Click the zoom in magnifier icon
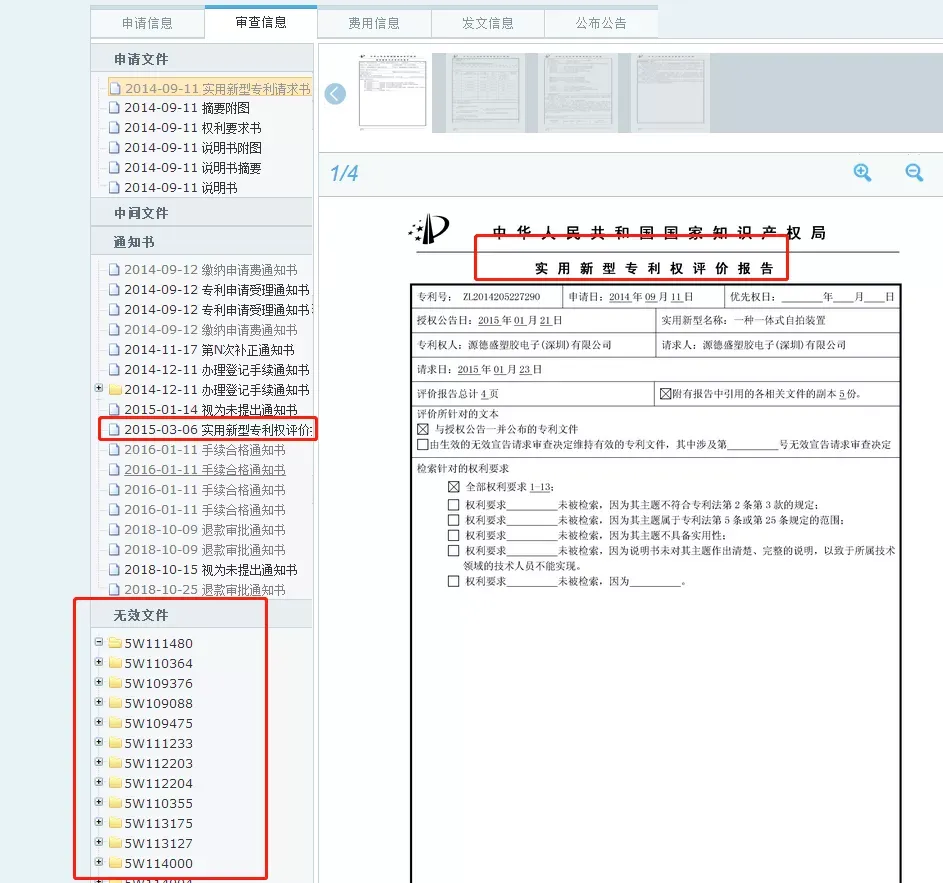Image resolution: width=943 pixels, height=883 pixels. click(x=862, y=173)
